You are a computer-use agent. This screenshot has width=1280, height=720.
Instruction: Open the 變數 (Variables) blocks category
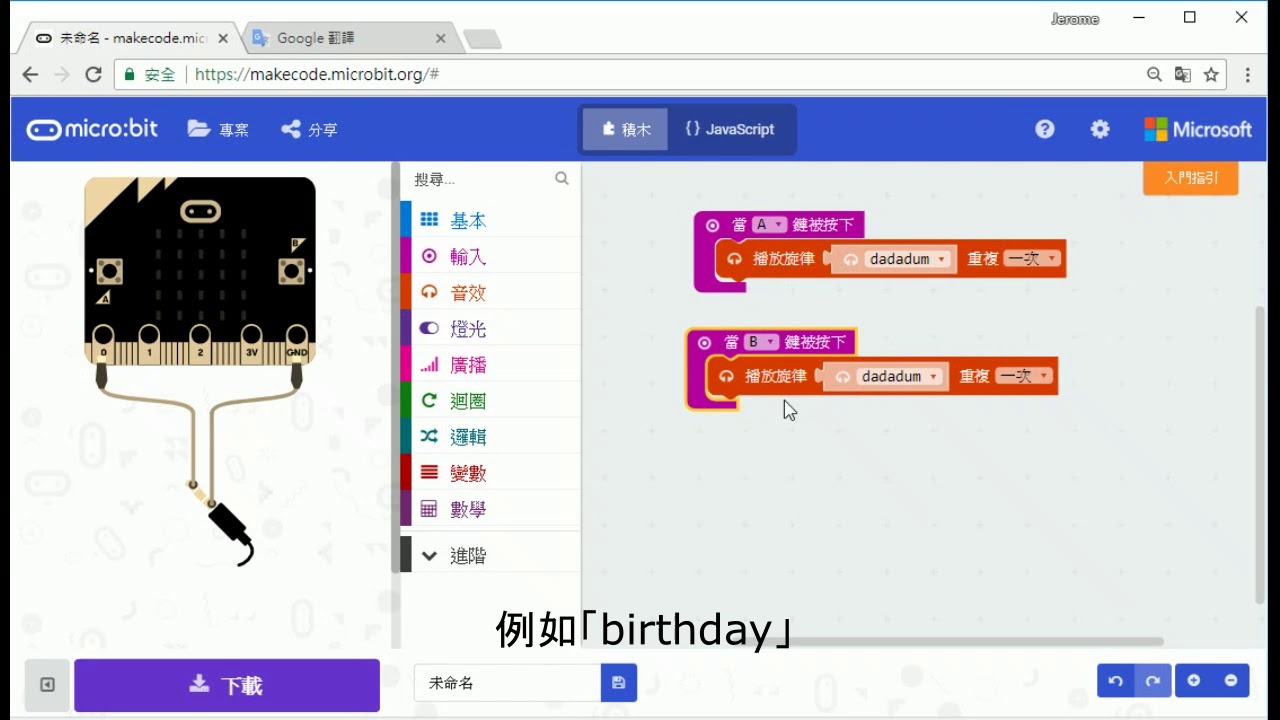coord(490,472)
